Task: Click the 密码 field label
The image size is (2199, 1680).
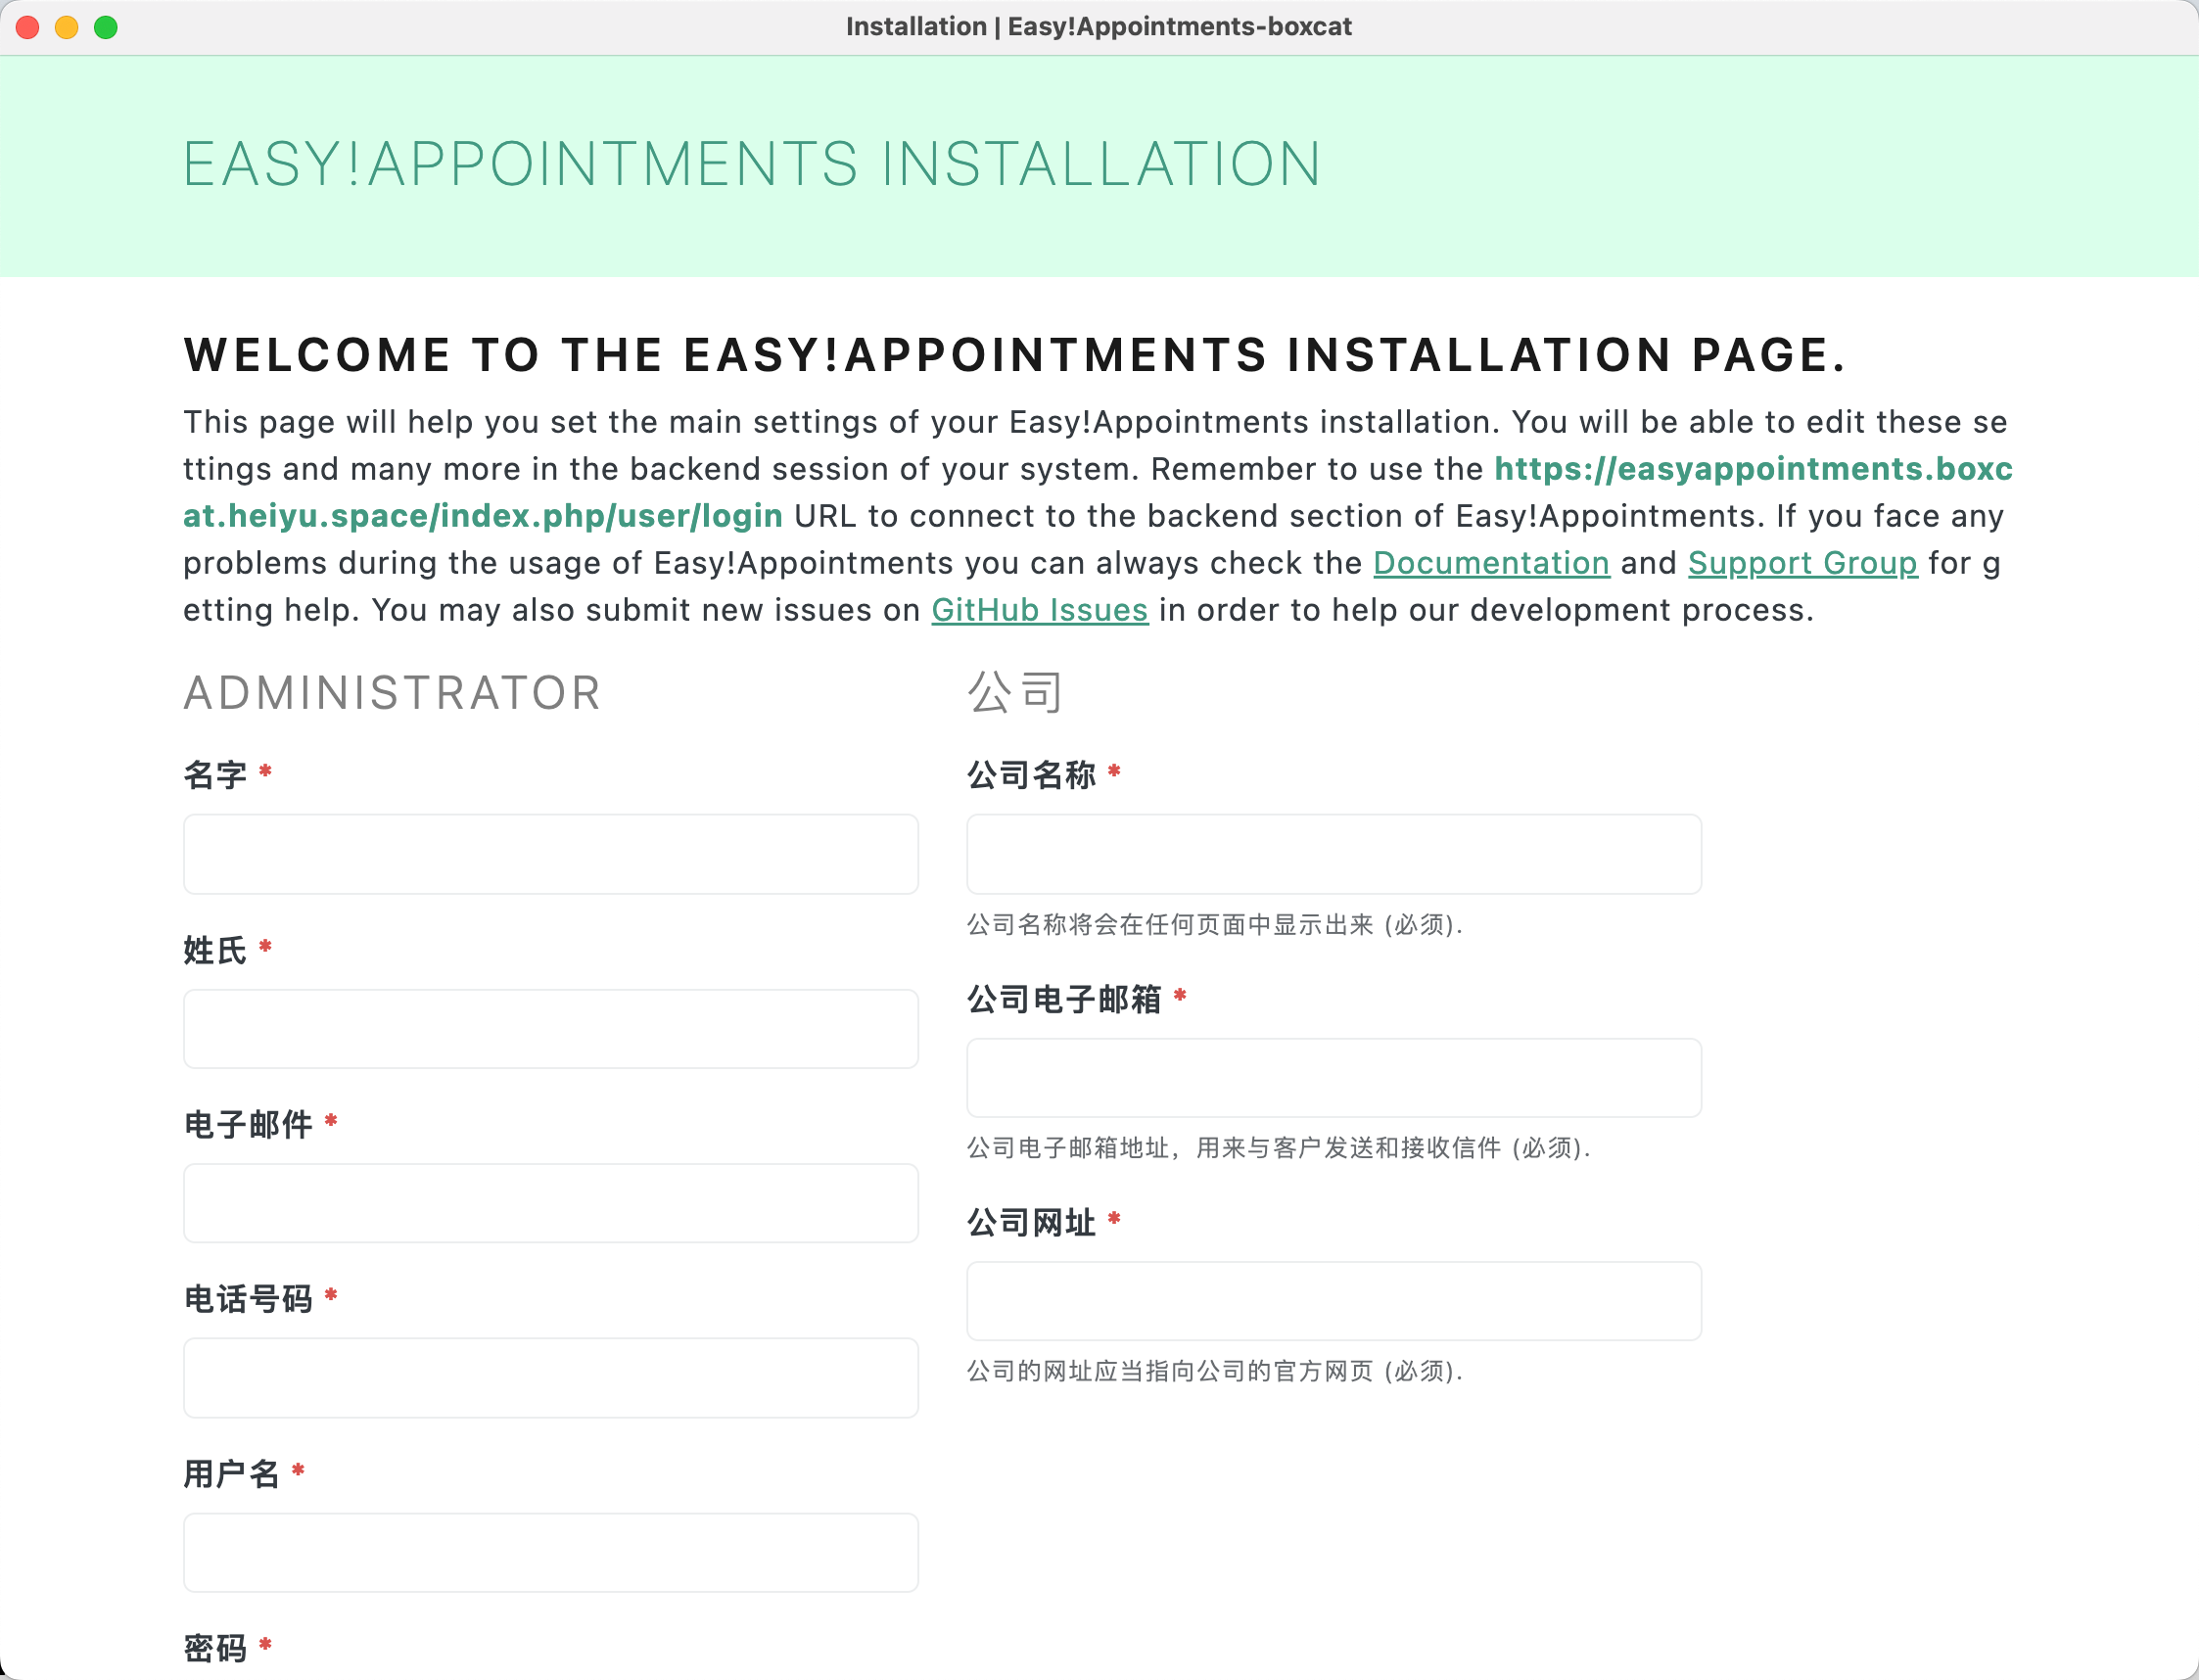Action: (215, 1648)
